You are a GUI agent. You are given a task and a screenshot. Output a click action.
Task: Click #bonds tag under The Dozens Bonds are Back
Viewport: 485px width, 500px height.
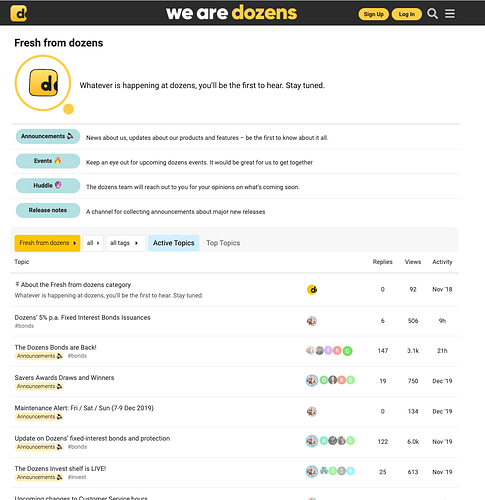pos(77,356)
